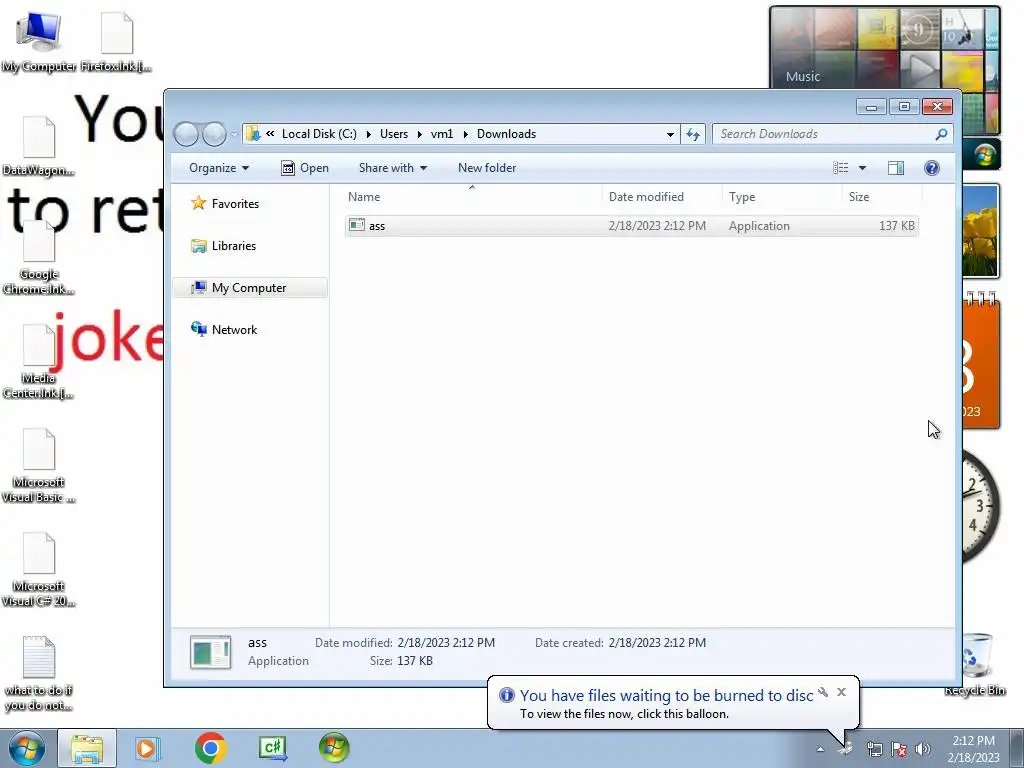Sort by Size column header
Screen dimensions: 1024x768
pos(882,197)
